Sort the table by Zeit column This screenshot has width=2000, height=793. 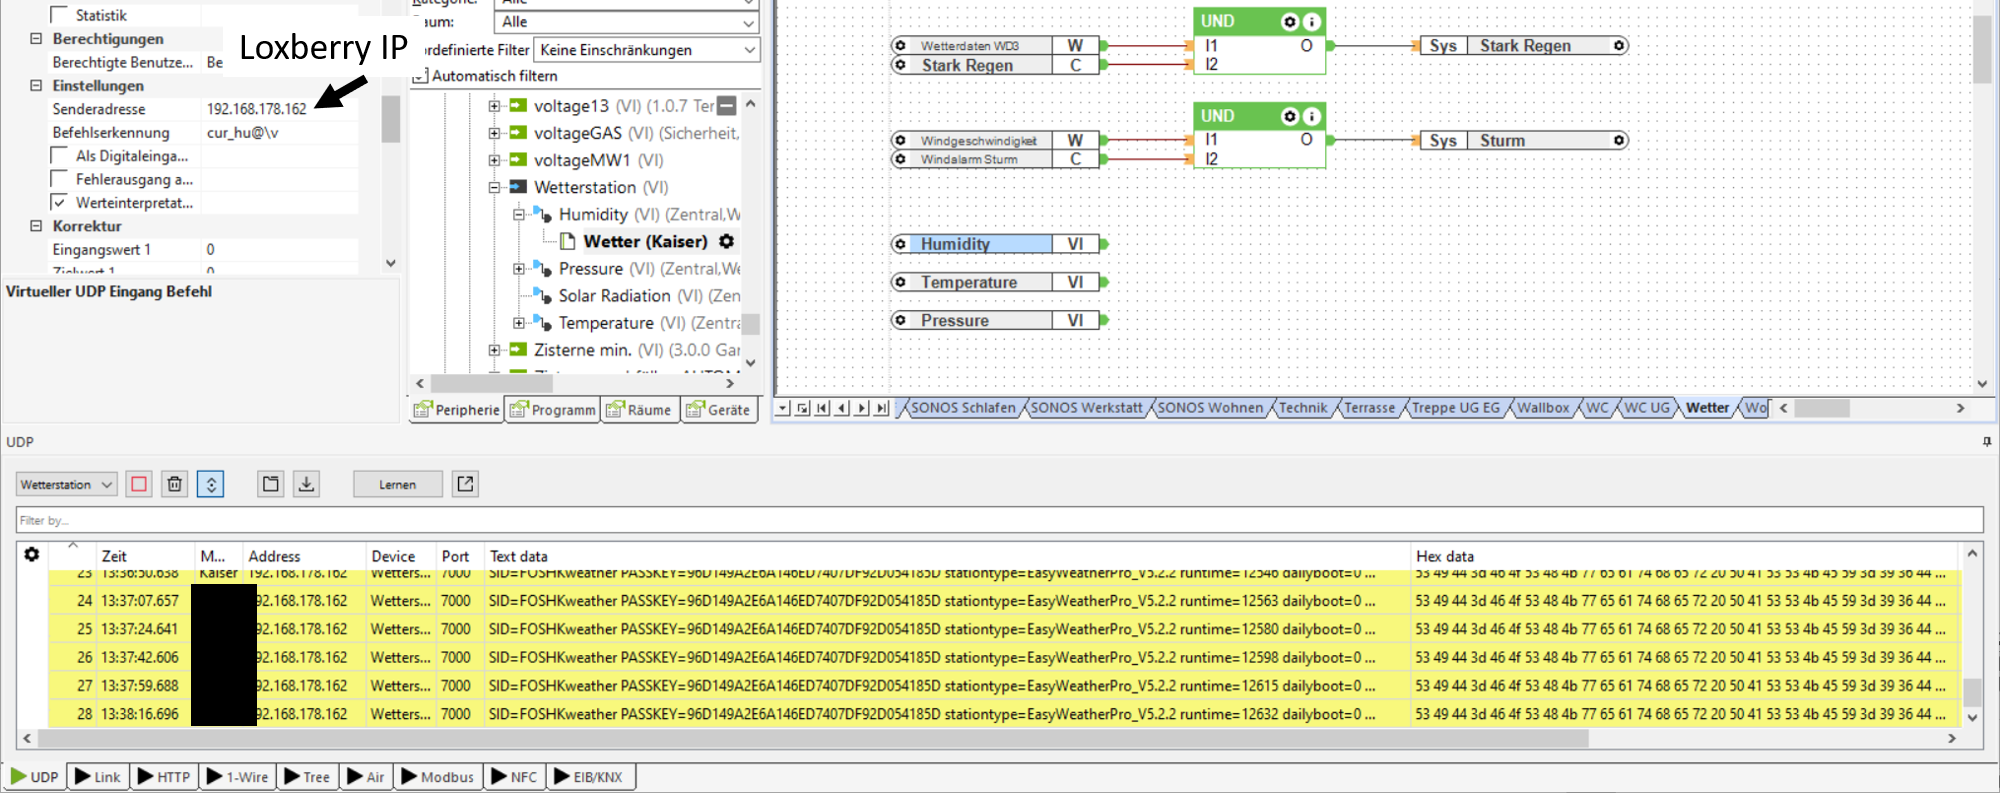pyautogui.click(x=145, y=556)
